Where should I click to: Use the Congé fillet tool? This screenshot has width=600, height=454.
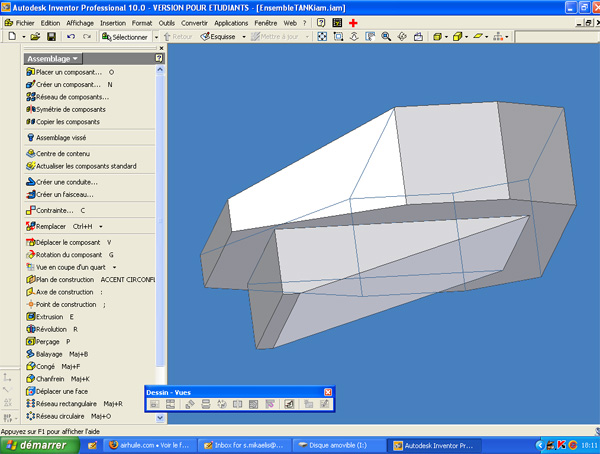pos(47,367)
